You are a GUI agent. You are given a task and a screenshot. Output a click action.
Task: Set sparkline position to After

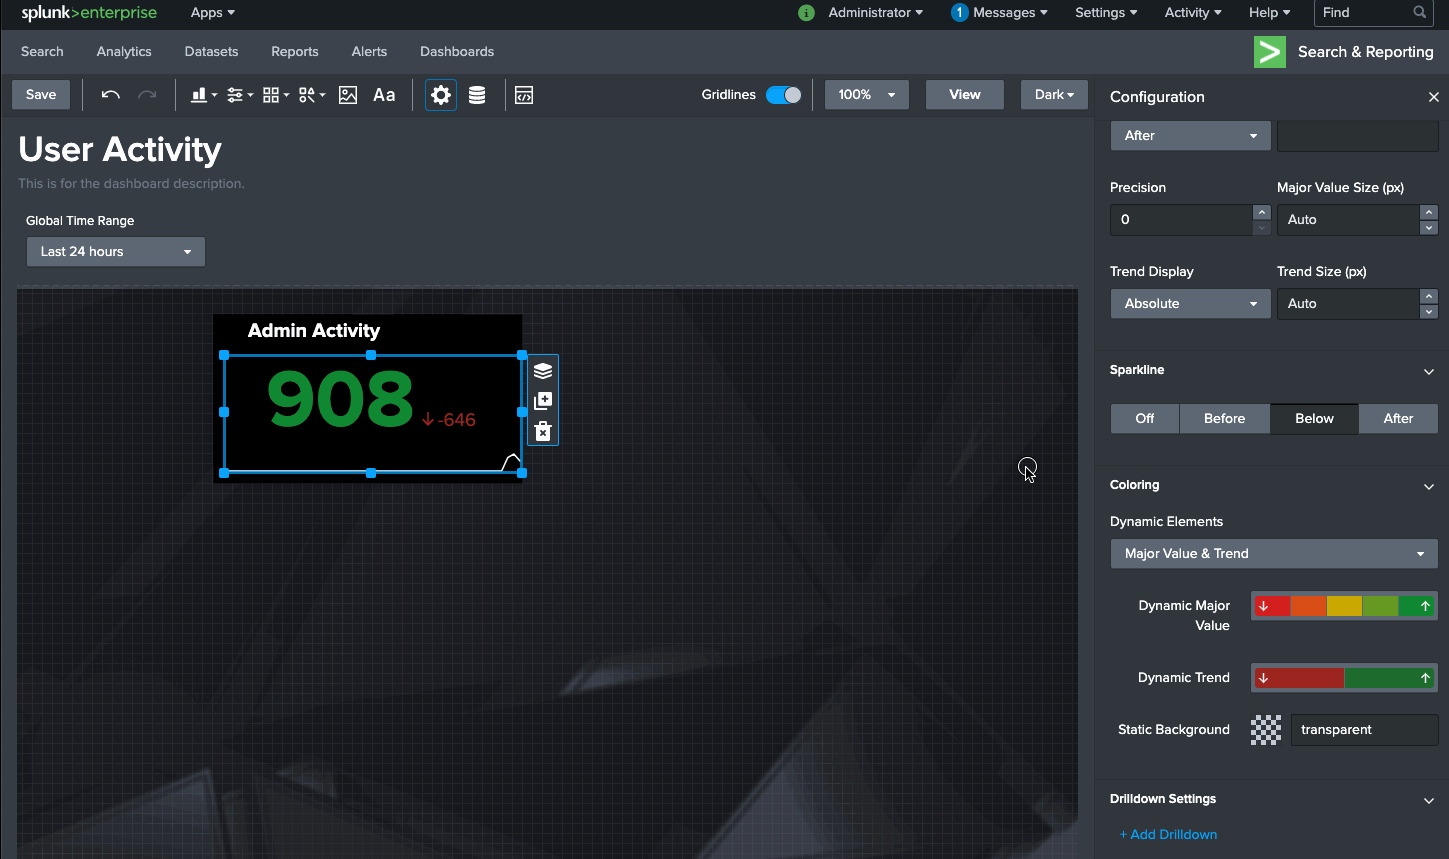pos(1397,419)
